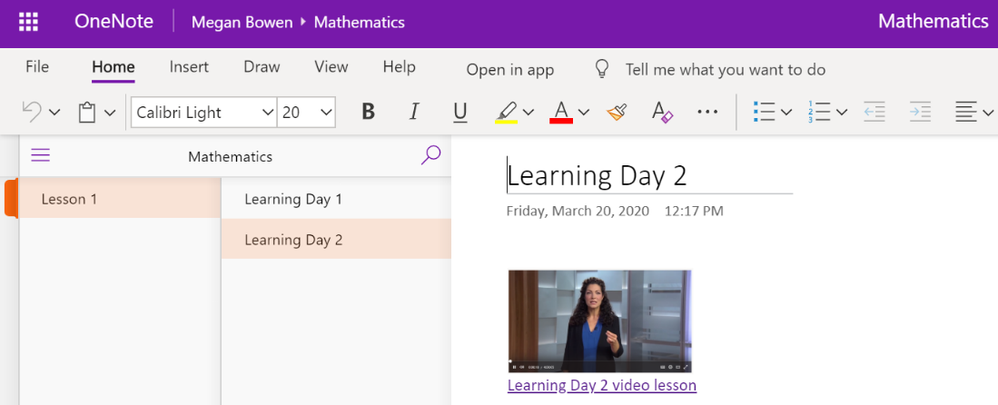Viewport: 998px width, 405px height.
Task: Click the paragraph alignment icon
Action: tap(966, 112)
